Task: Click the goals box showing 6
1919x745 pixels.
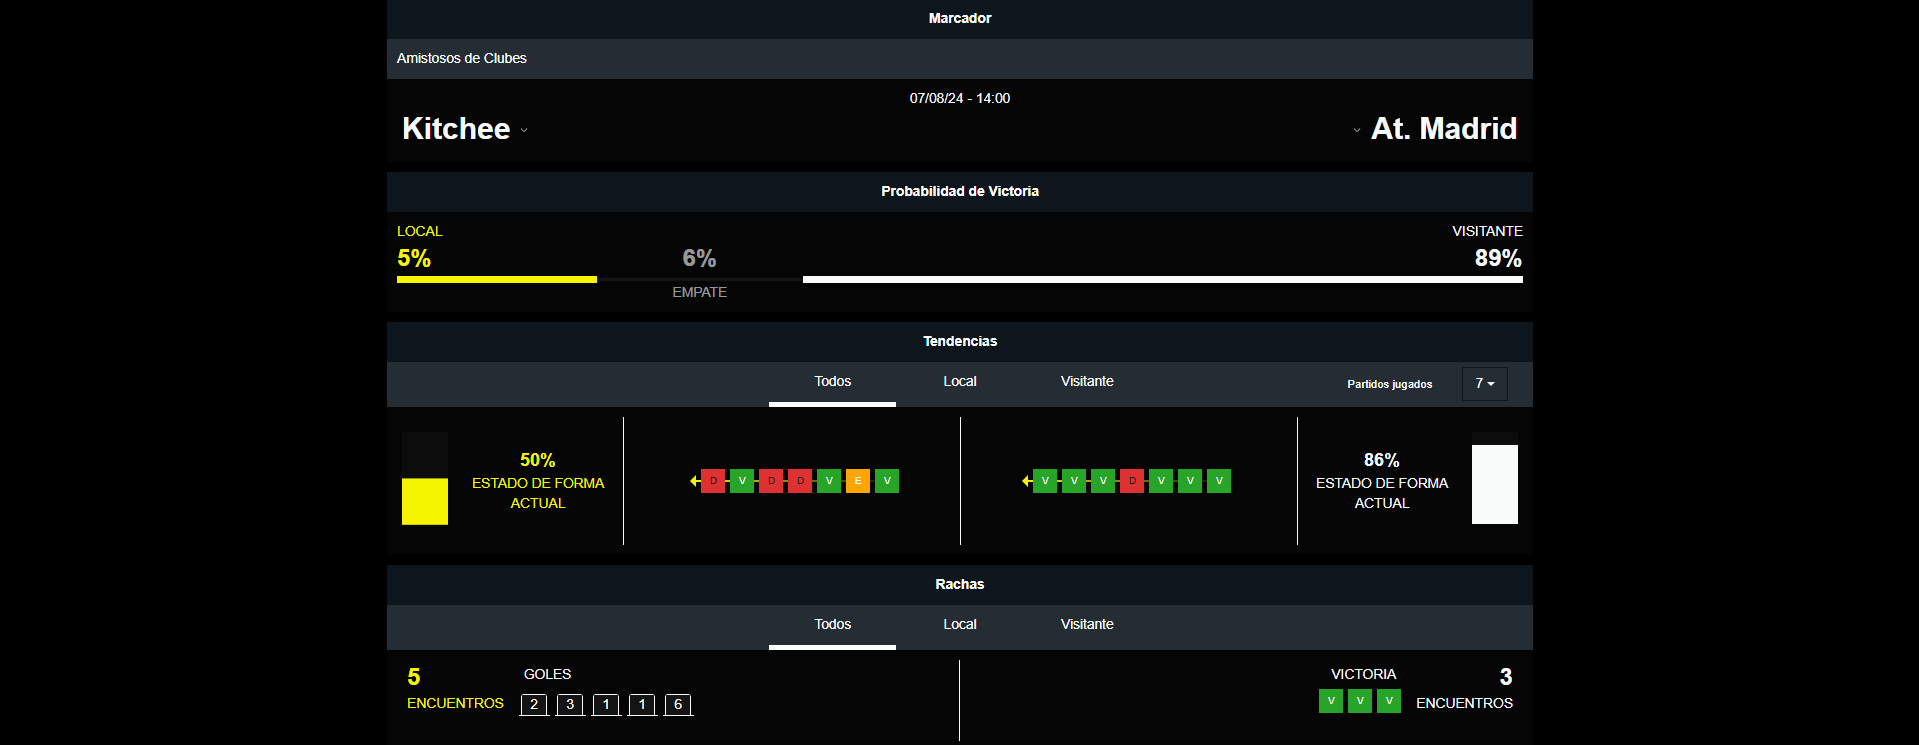Action: 678,705
